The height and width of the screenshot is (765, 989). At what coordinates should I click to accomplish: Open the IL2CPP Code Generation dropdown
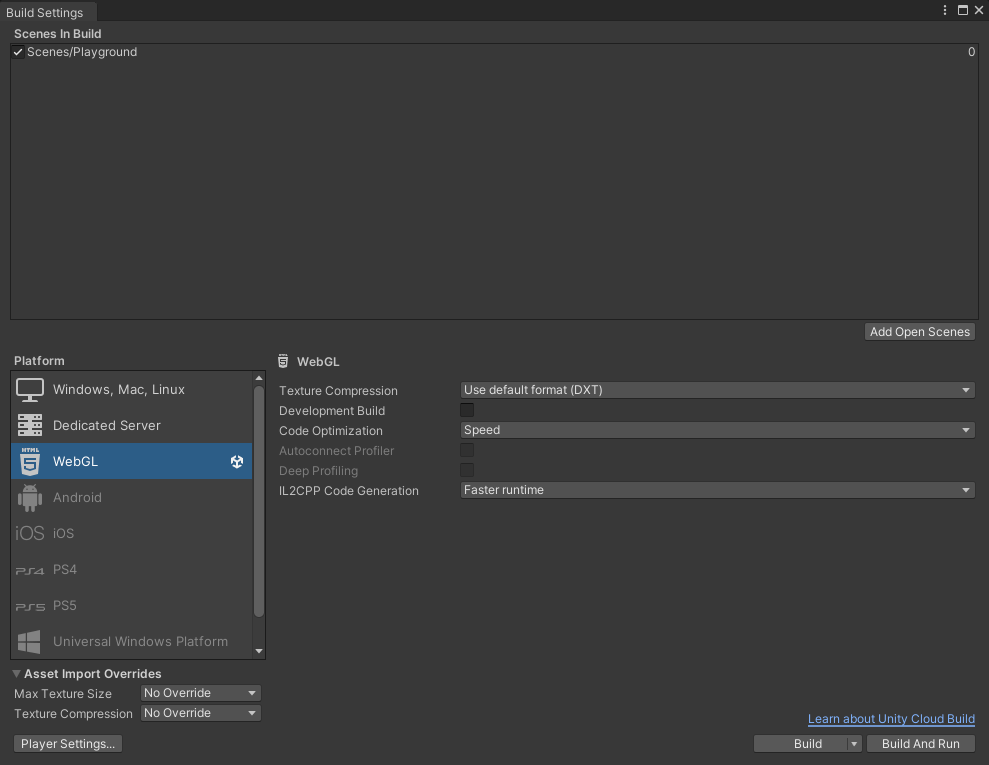coord(718,490)
